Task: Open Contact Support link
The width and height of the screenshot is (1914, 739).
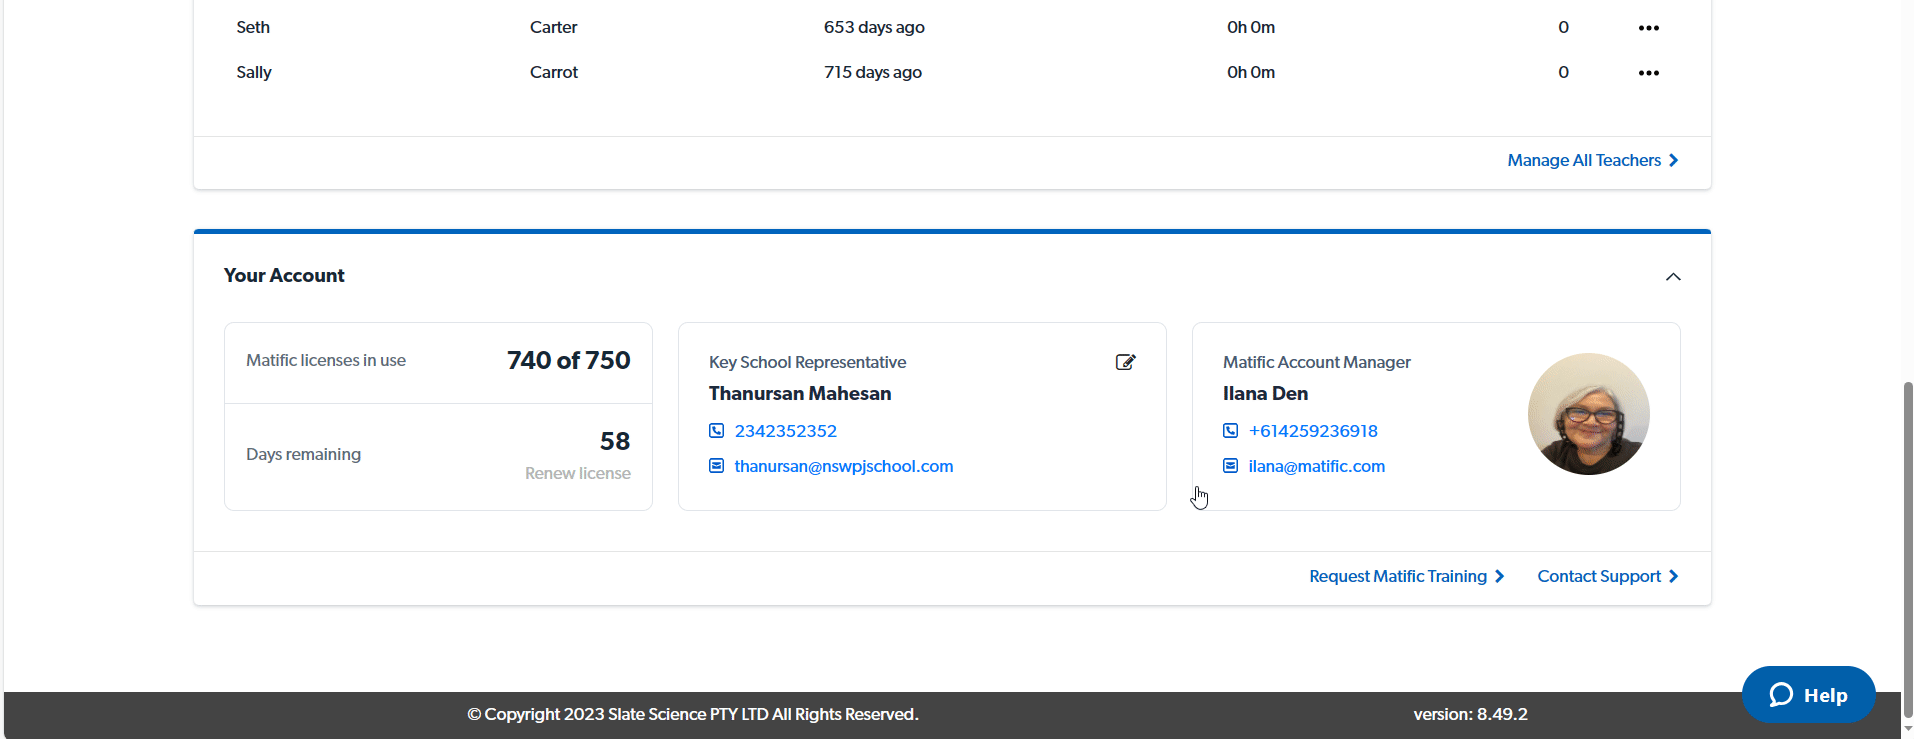Action: tap(1598, 577)
